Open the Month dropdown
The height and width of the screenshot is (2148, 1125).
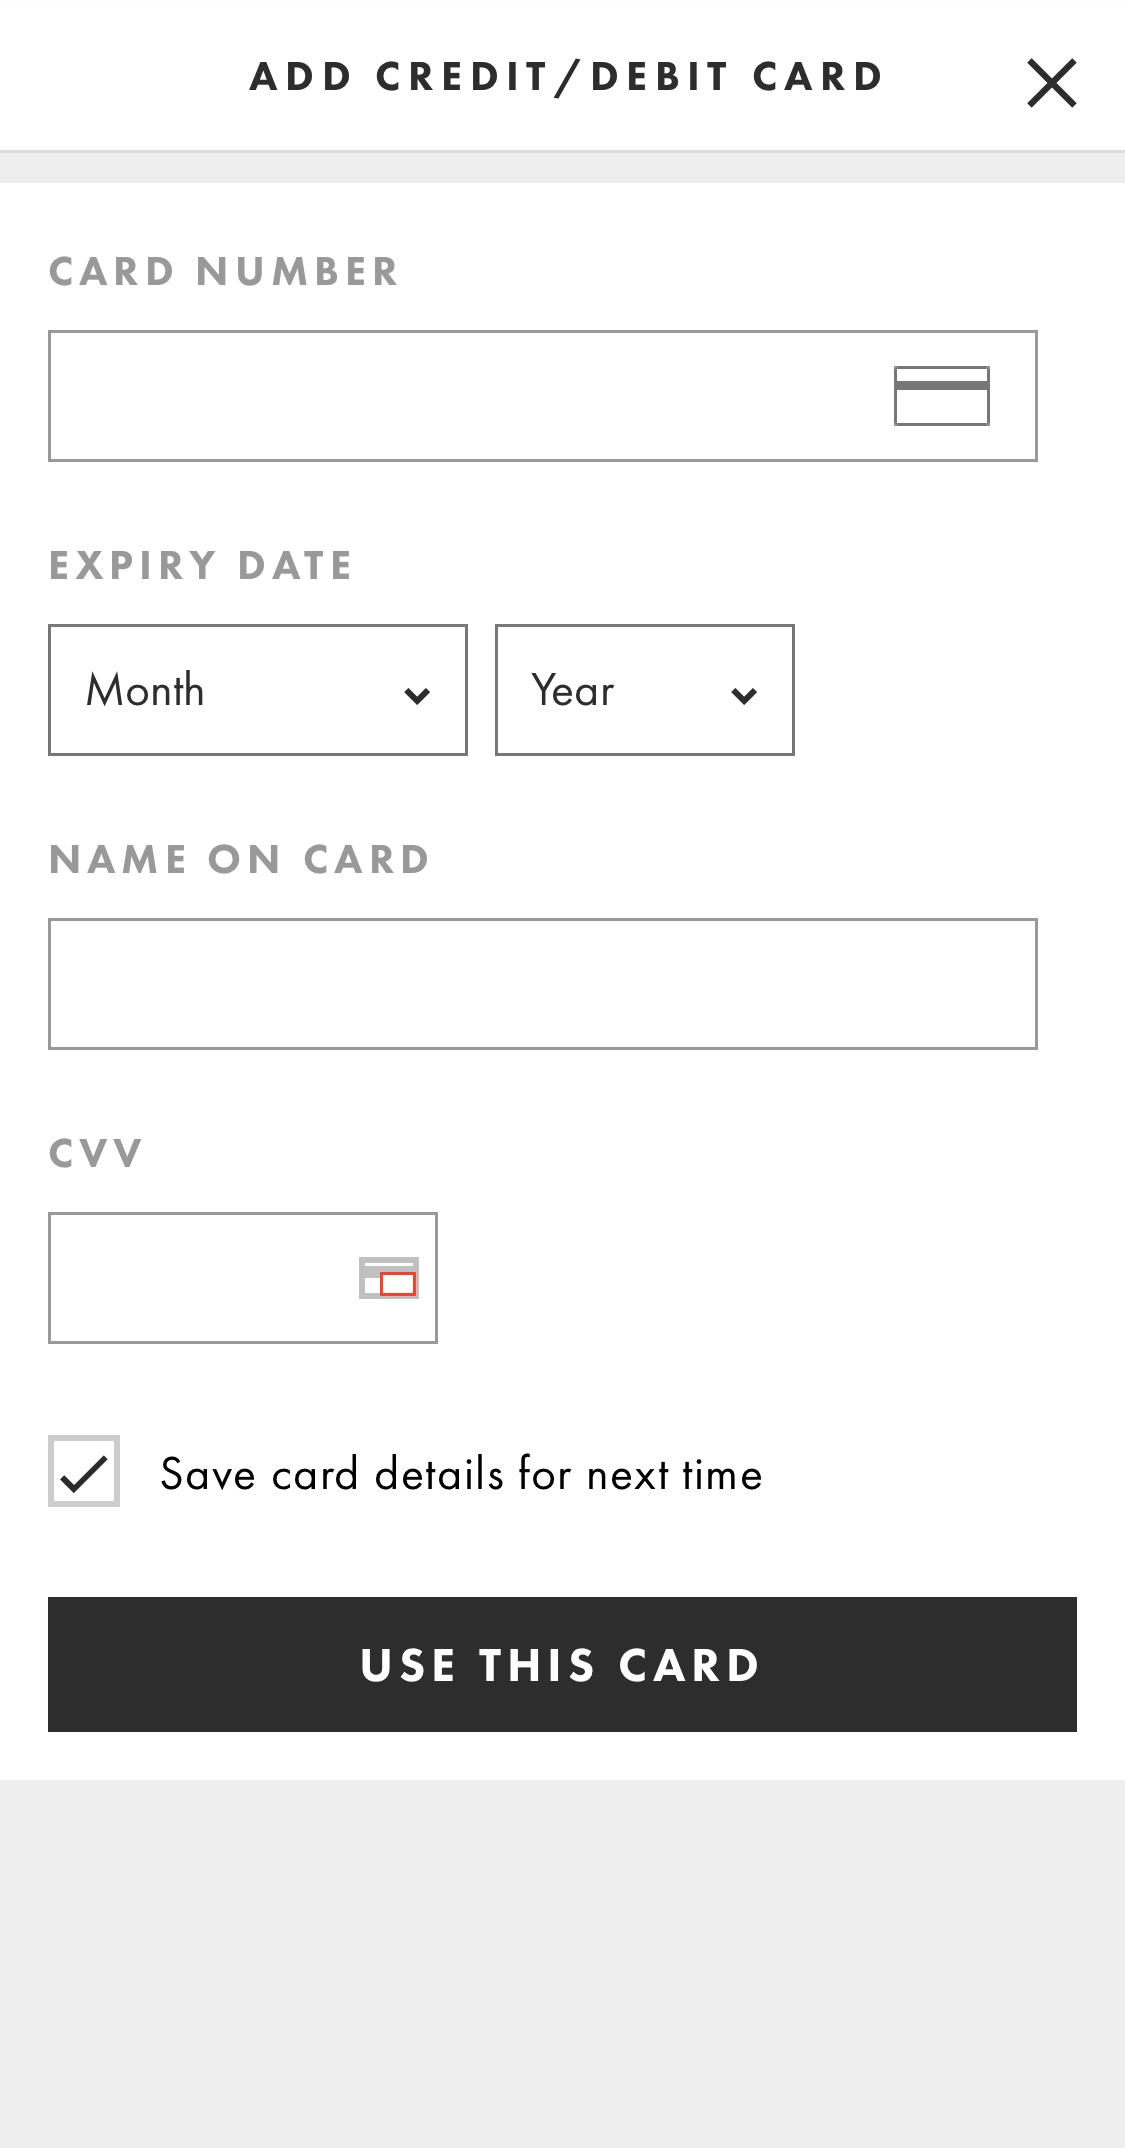[257, 689]
